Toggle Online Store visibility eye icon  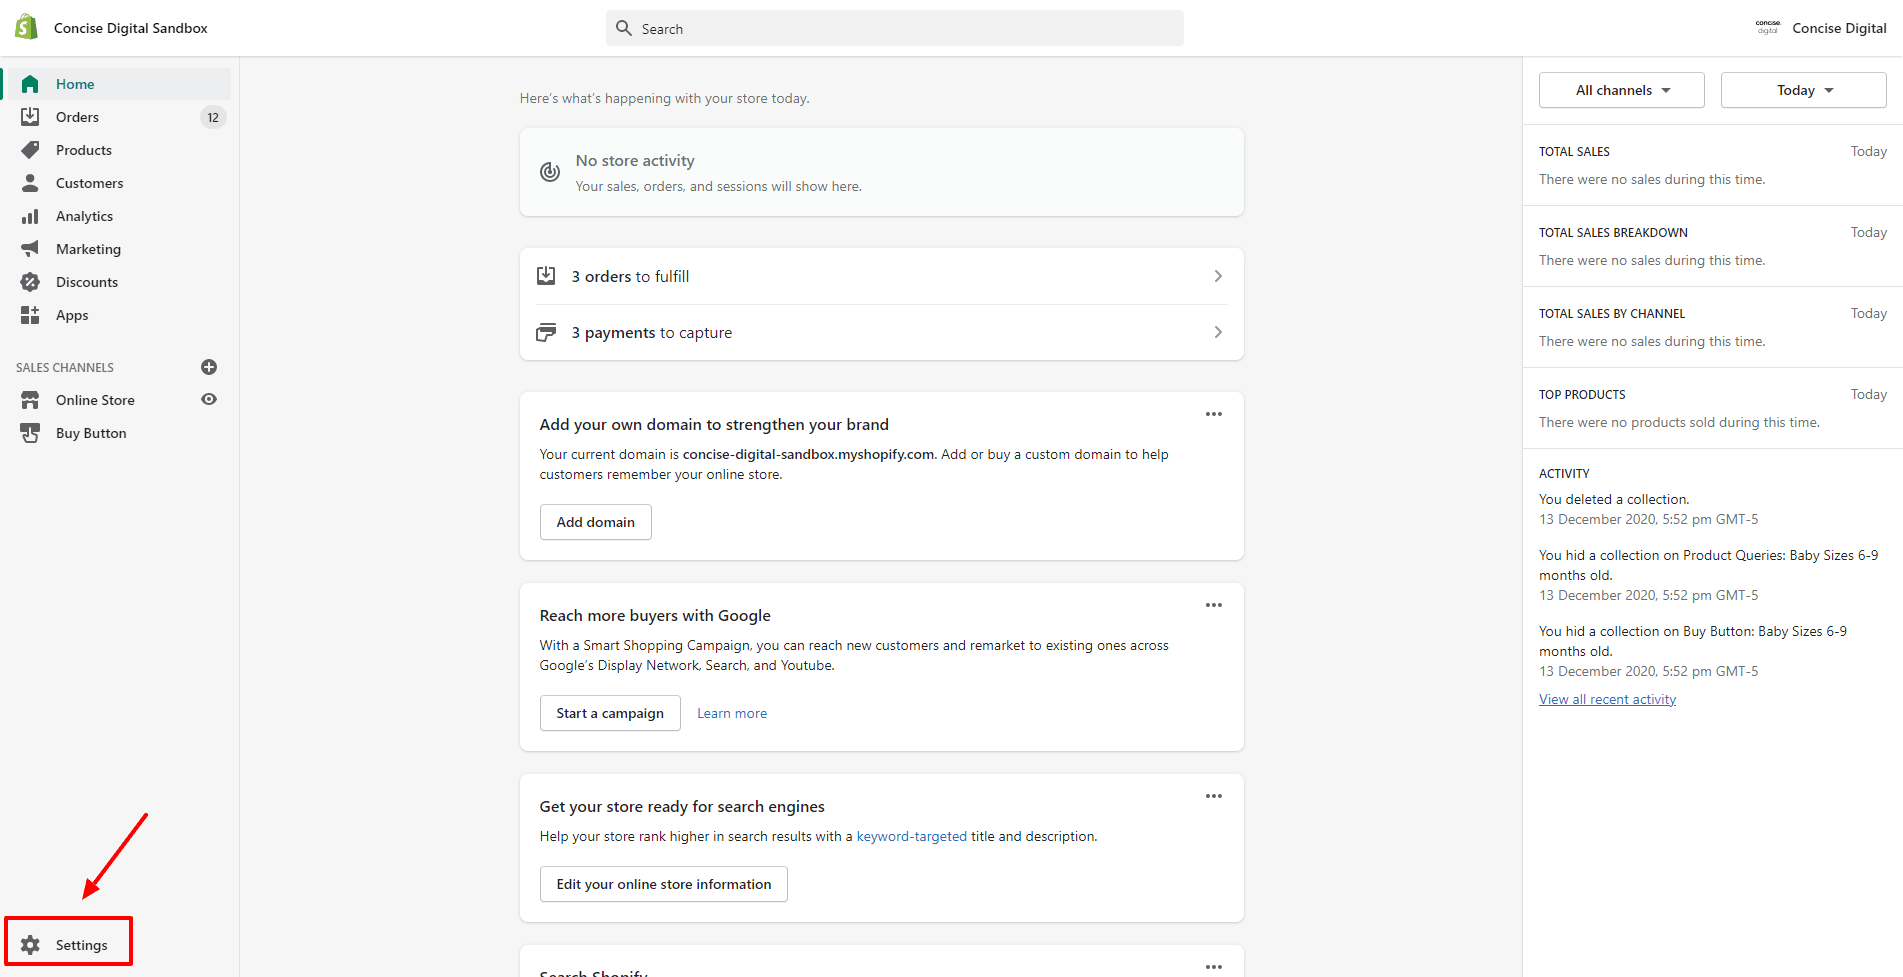209,399
